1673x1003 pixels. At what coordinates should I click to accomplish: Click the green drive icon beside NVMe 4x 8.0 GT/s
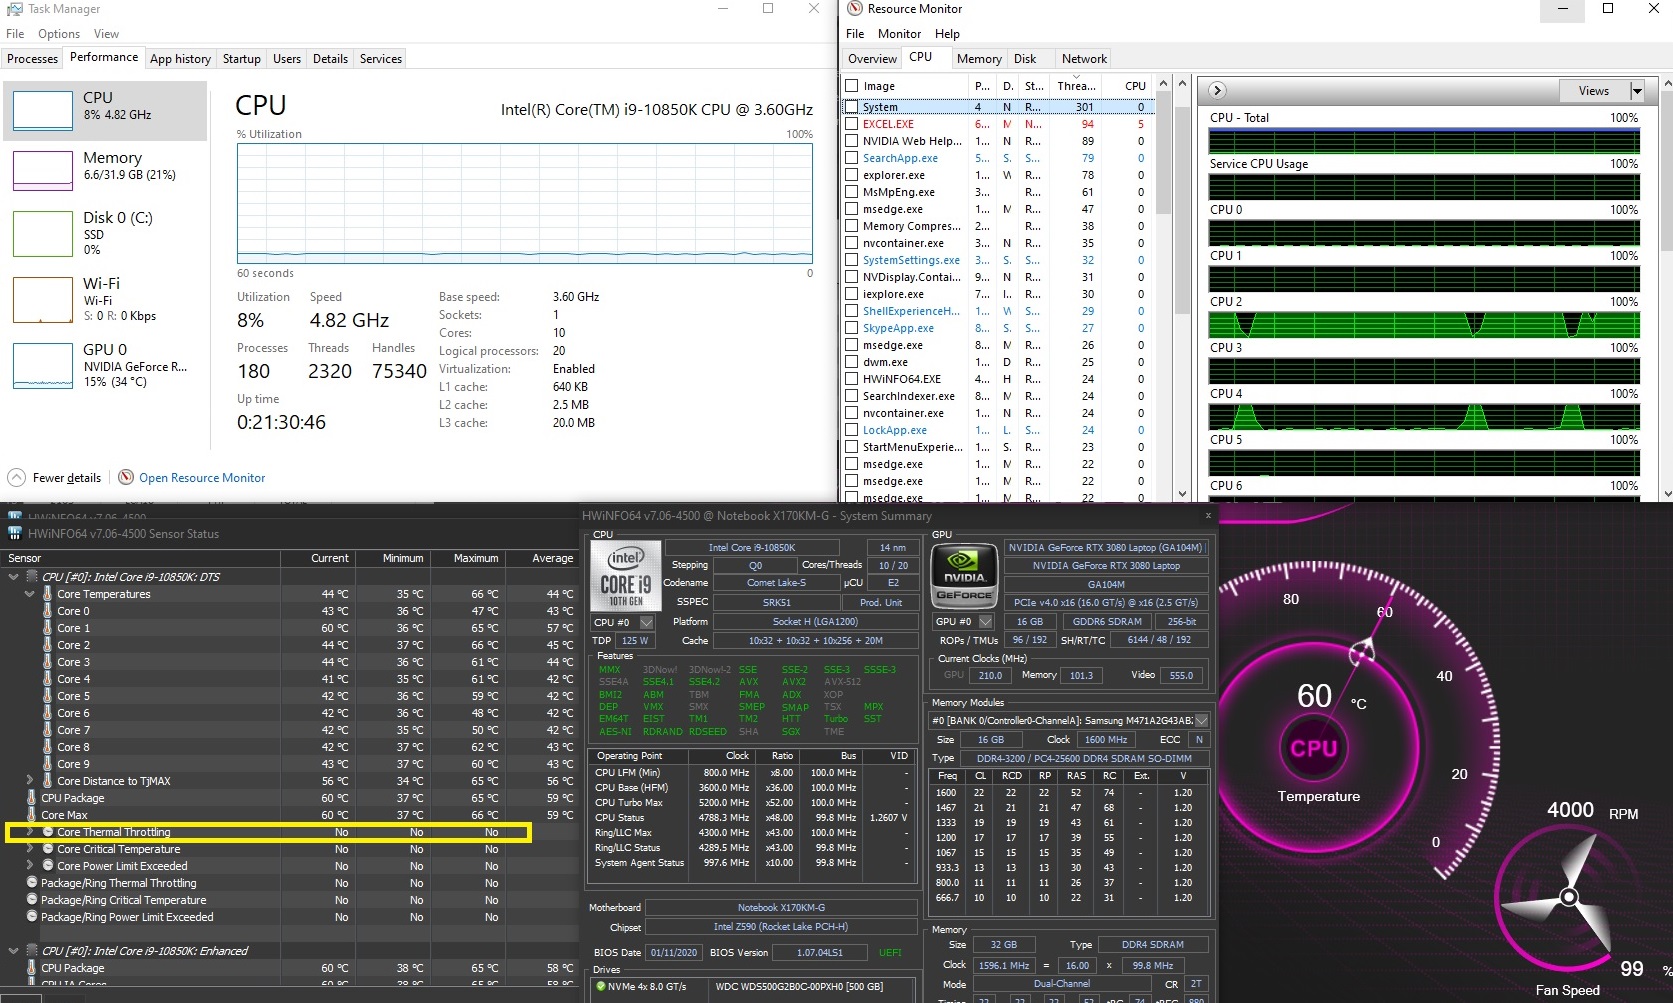pyautogui.click(x=600, y=986)
